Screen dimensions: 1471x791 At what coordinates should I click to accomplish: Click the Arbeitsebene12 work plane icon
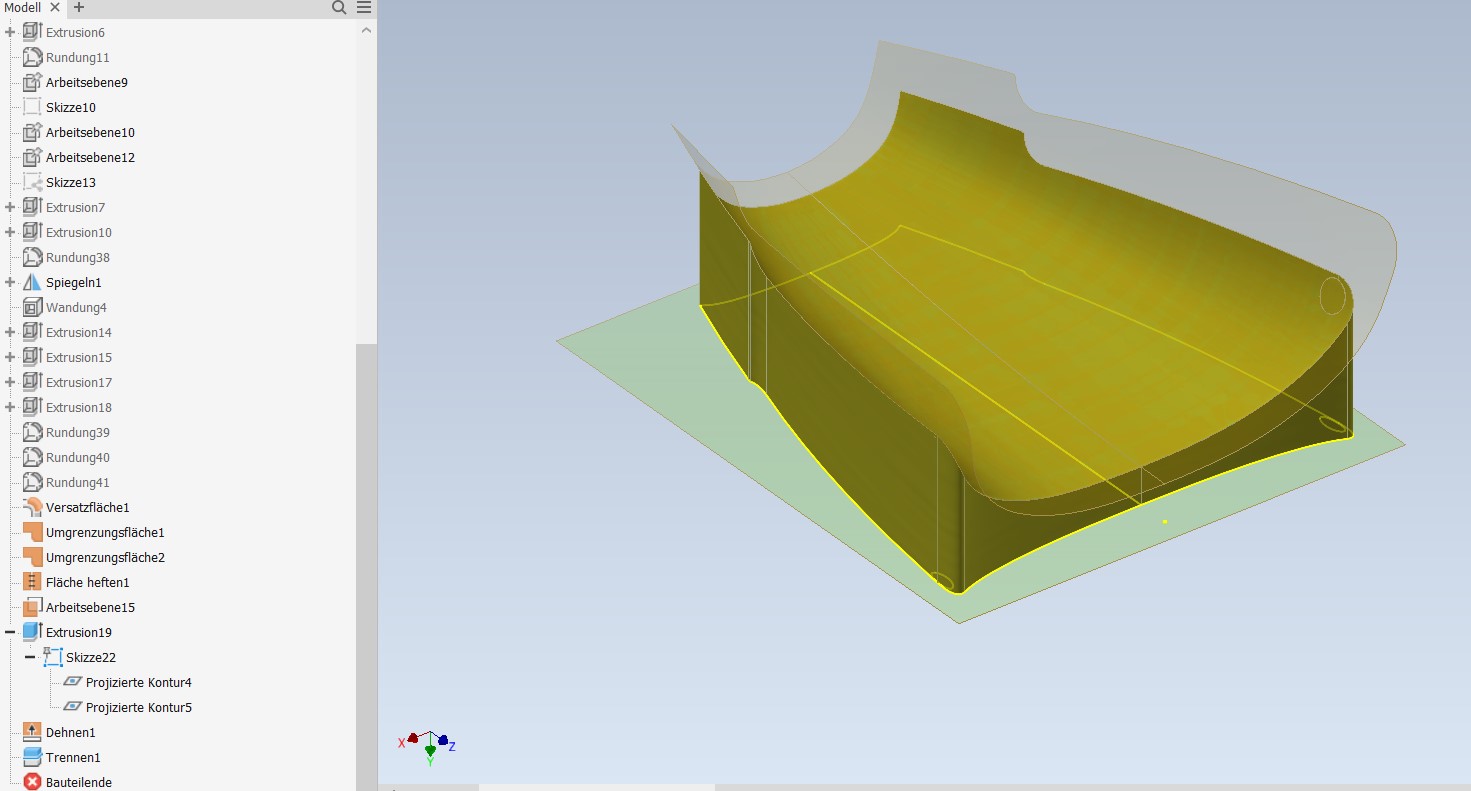(32, 157)
